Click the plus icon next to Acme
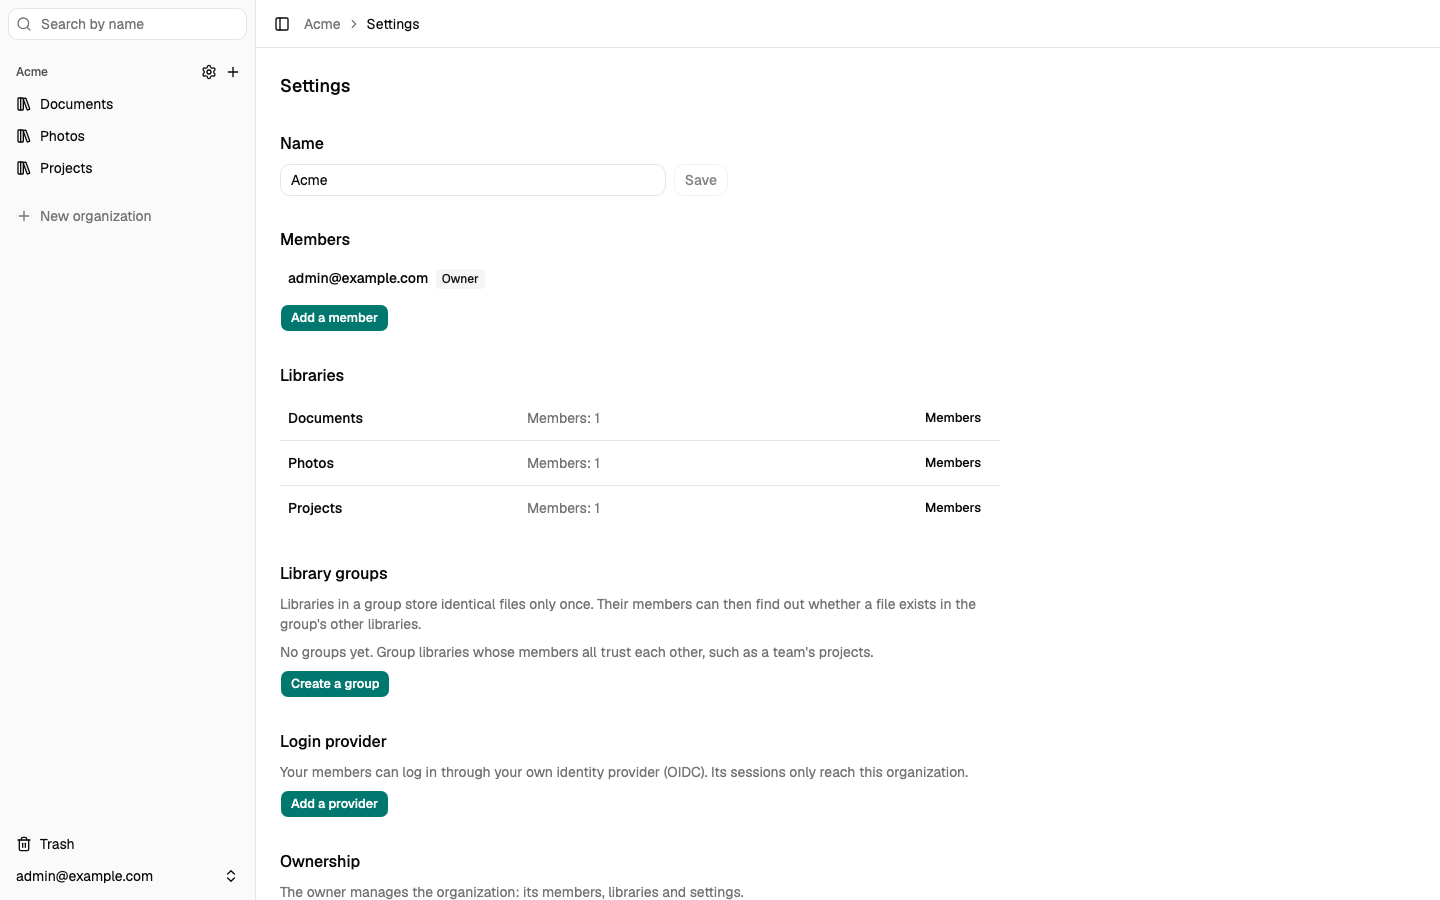This screenshot has width=1440, height=900. tap(233, 72)
